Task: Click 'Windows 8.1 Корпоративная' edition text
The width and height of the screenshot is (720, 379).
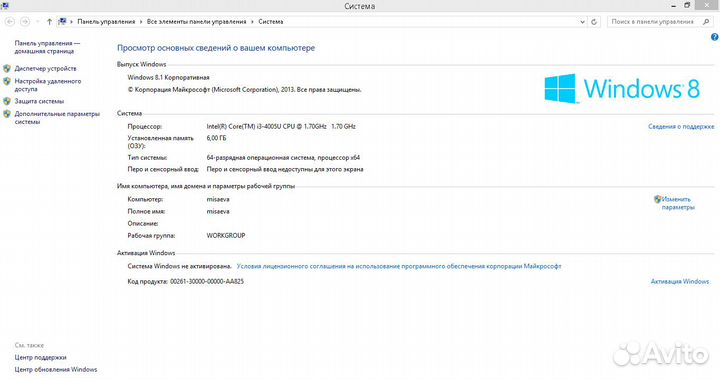Action: pos(168,78)
